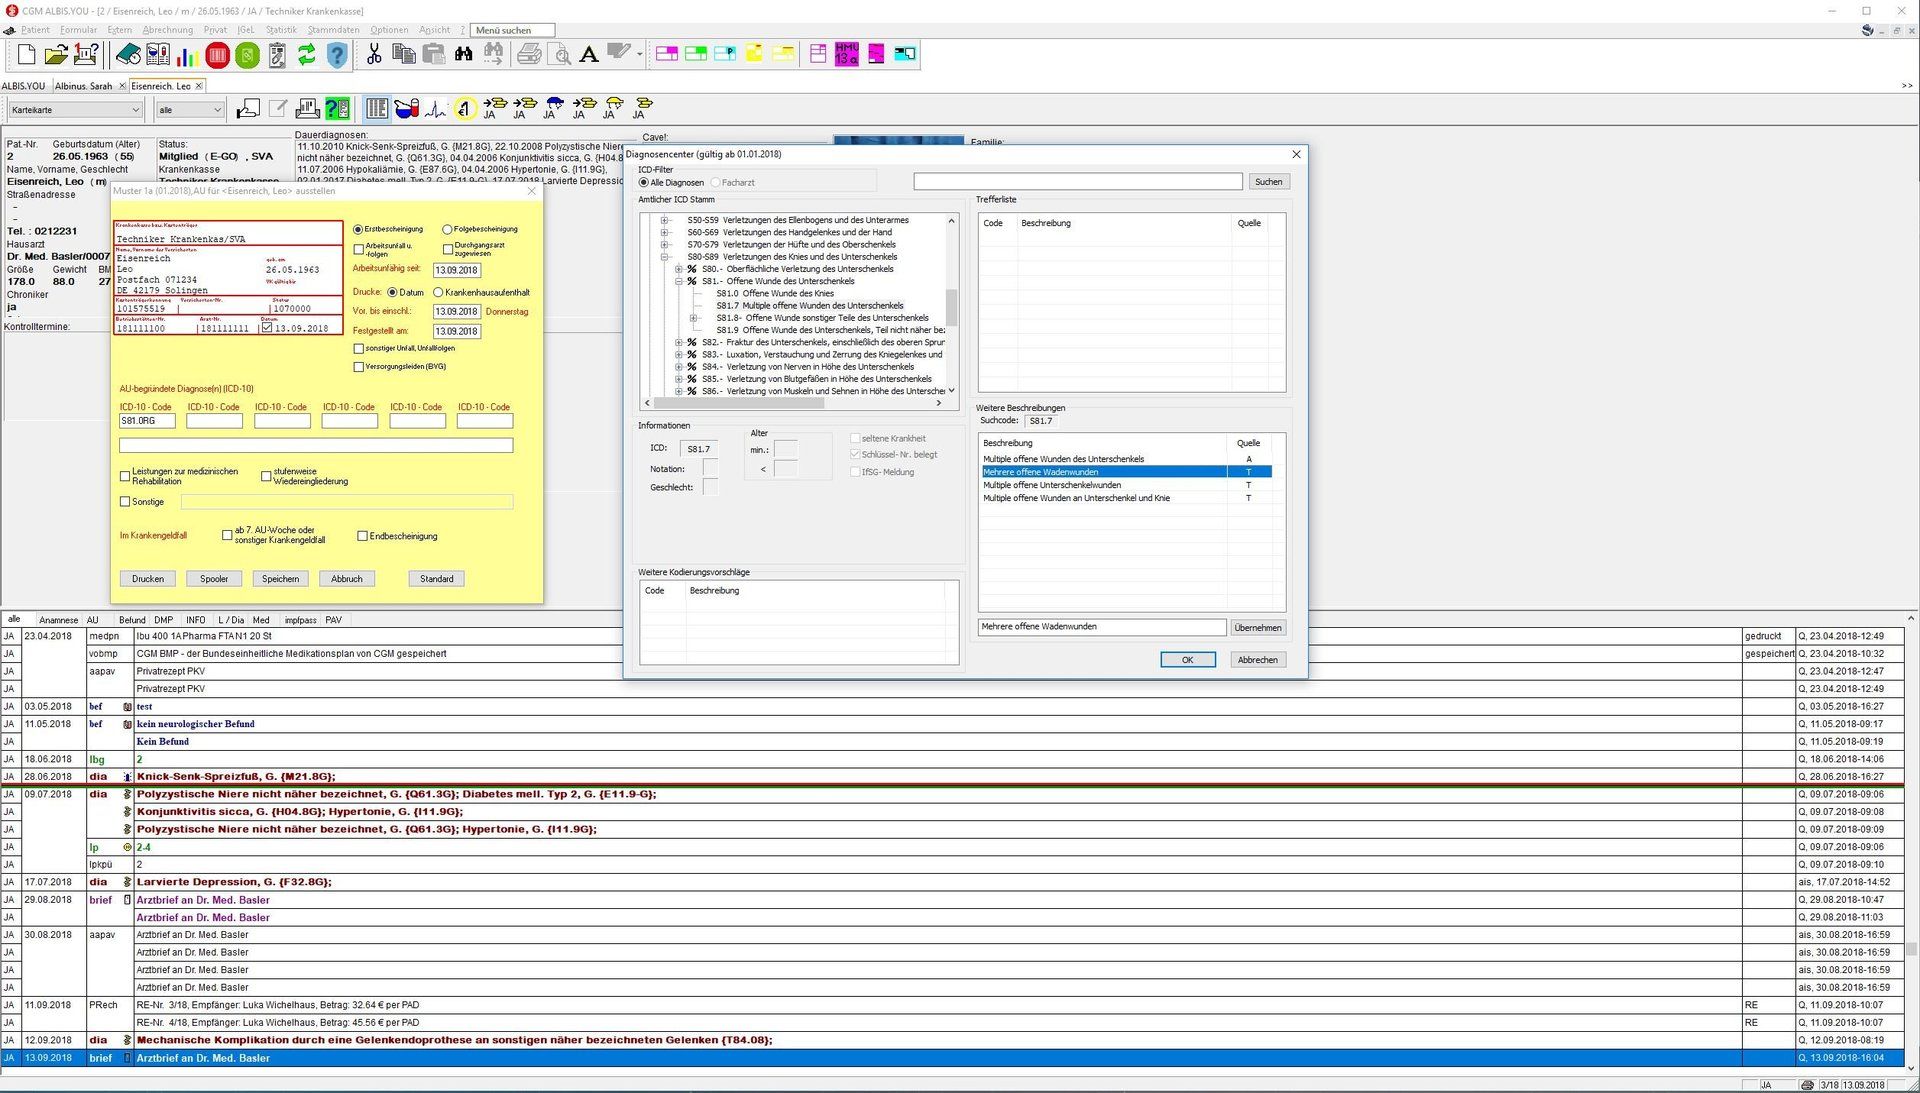Screen dimensions: 1920x1093
Task: Click the green refresh arrows icon
Action: 307,55
